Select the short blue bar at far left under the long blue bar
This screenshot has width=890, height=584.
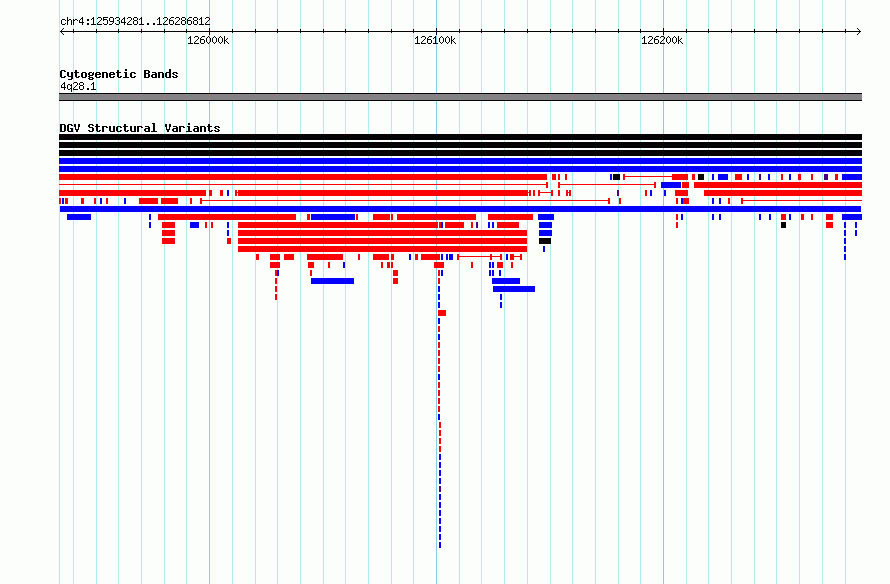pyautogui.click(x=79, y=217)
